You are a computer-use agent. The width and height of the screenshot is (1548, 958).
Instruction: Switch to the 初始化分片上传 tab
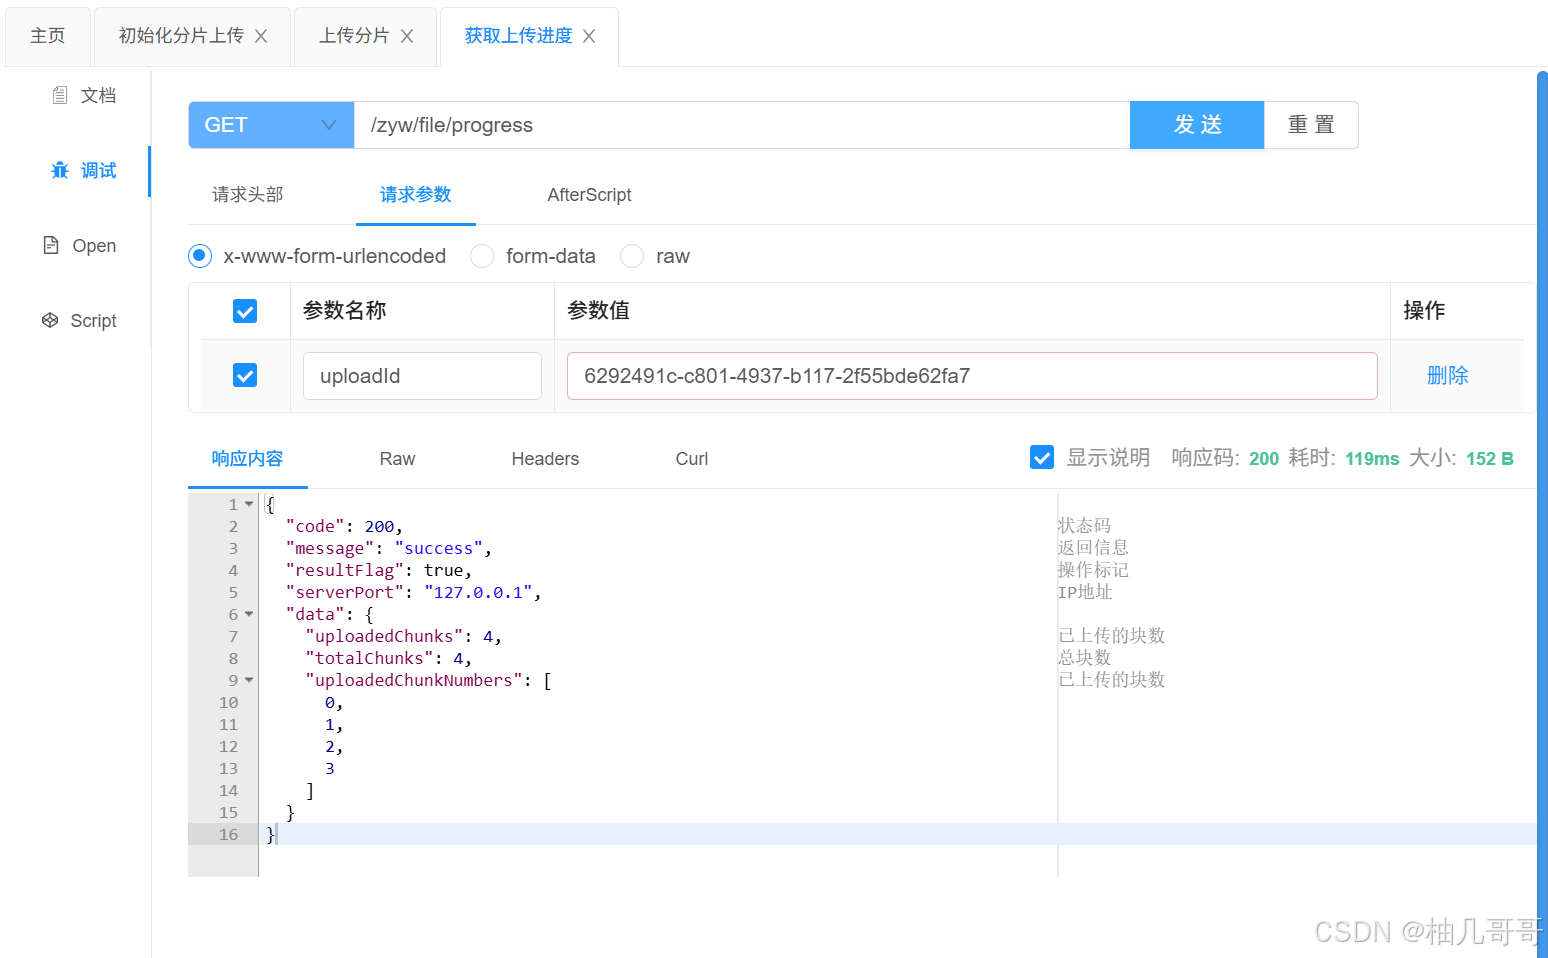point(181,36)
